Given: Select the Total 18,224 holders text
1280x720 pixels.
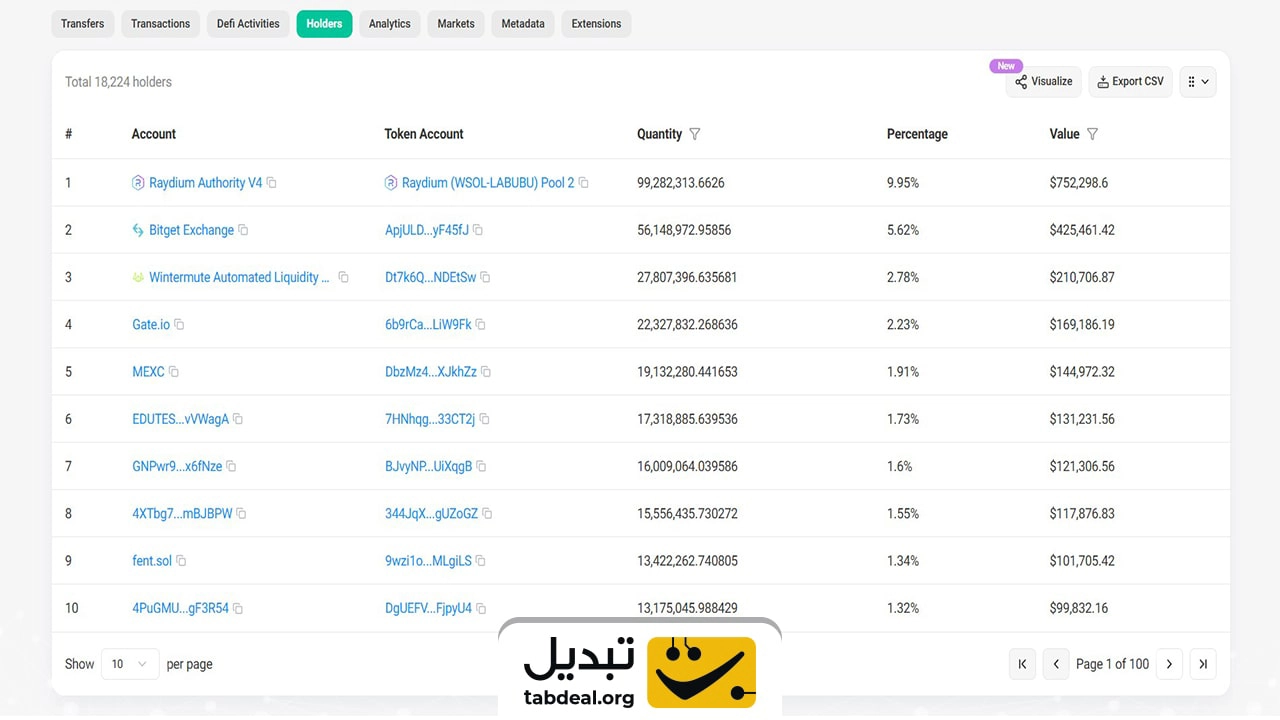Looking at the screenshot, I should (x=118, y=82).
